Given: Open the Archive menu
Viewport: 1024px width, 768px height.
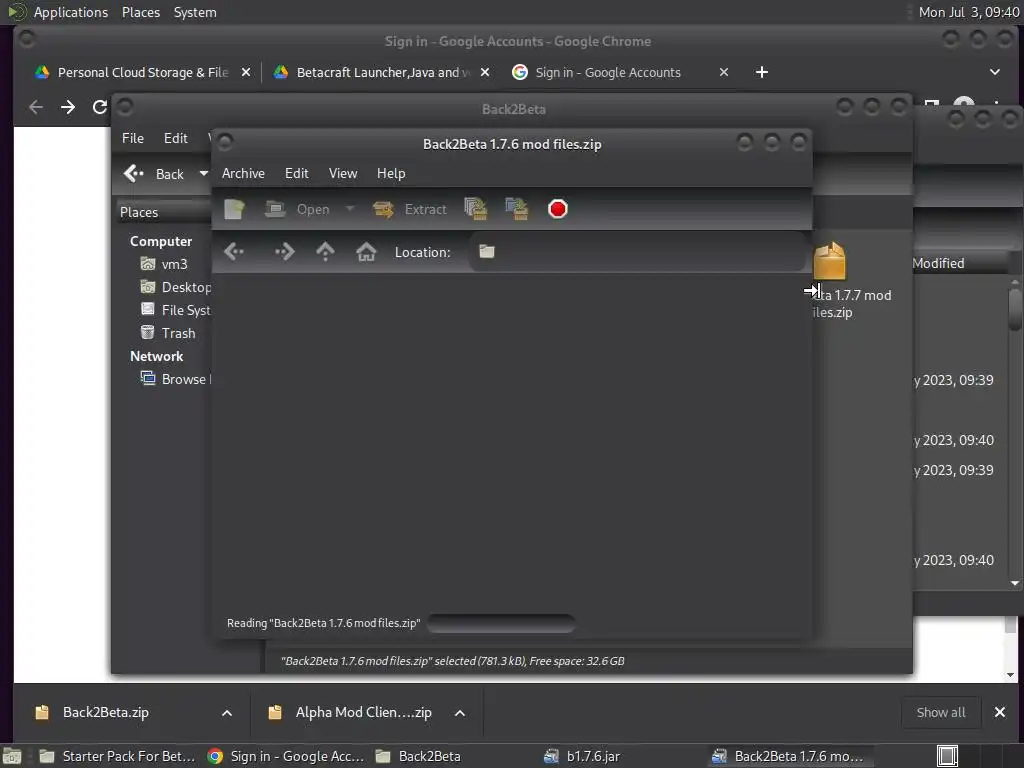Looking at the screenshot, I should coord(243,173).
